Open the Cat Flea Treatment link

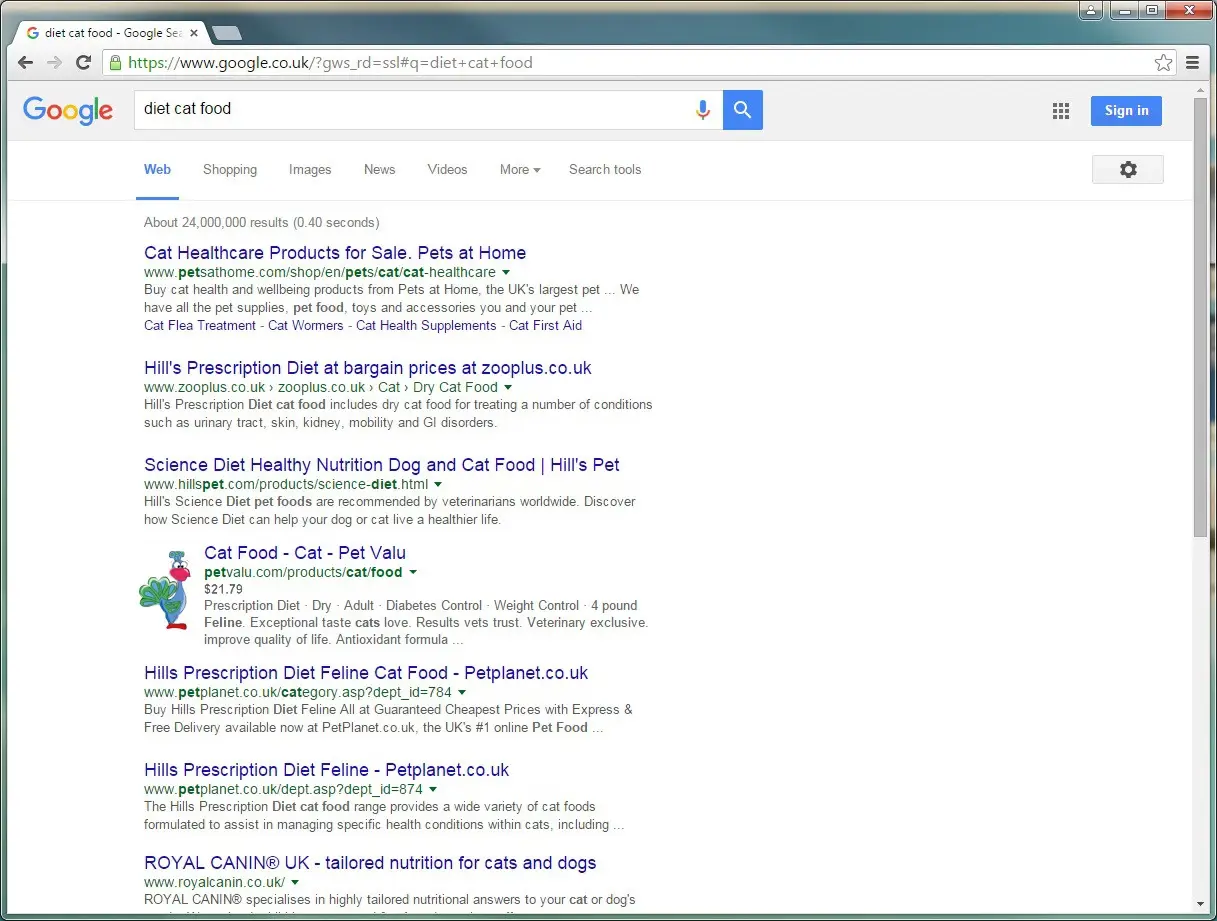click(x=199, y=325)
